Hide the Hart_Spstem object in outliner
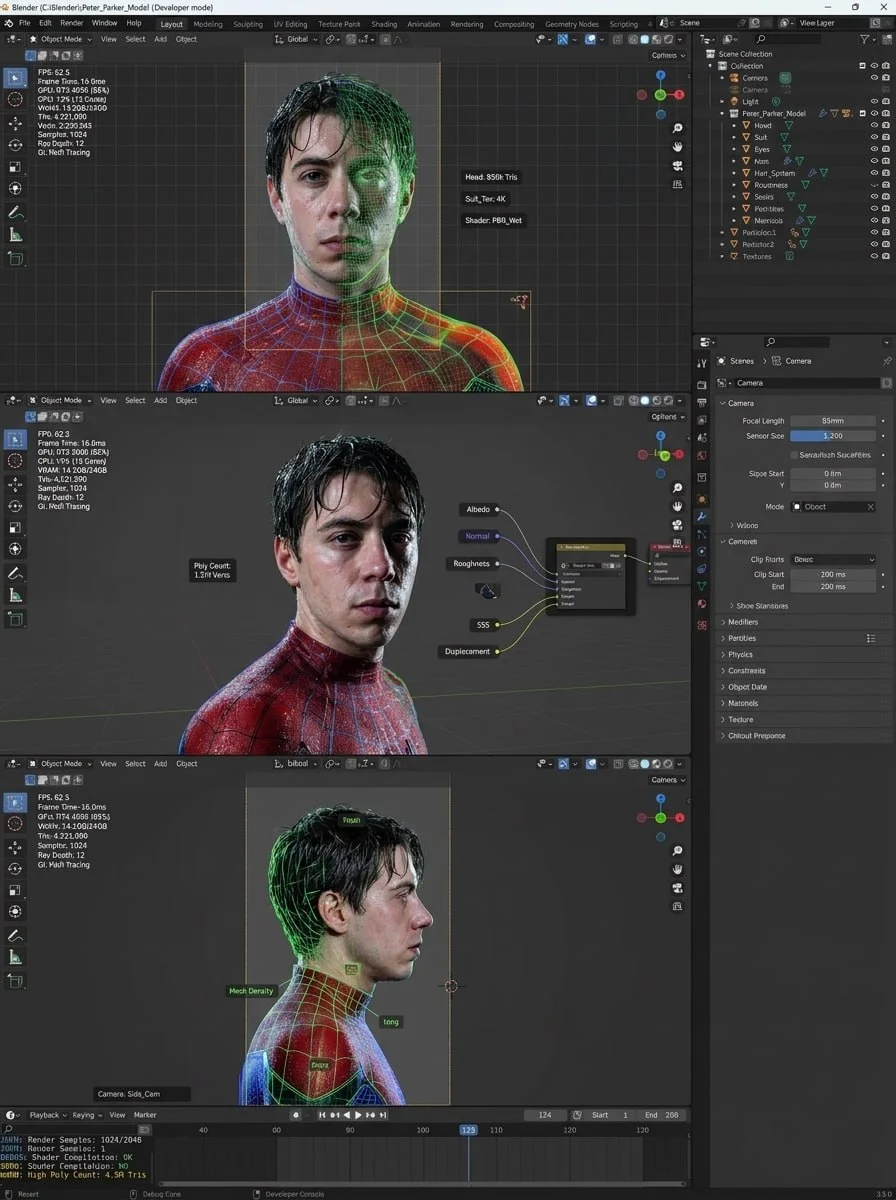 click(x=874, y=173)
